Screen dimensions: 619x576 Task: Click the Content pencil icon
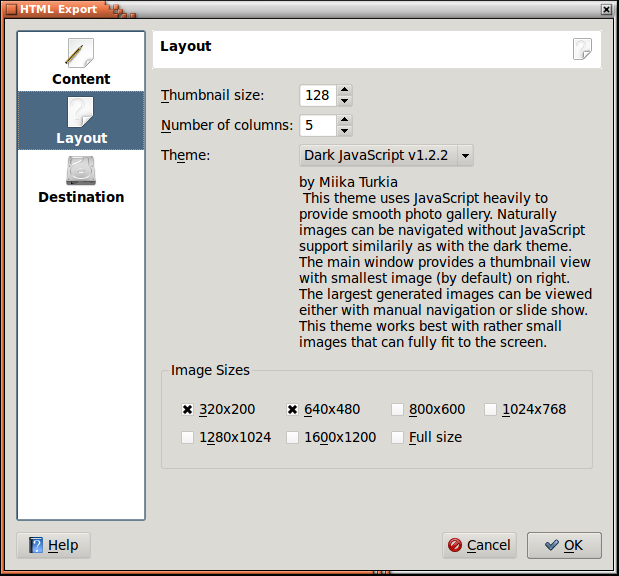79,53
